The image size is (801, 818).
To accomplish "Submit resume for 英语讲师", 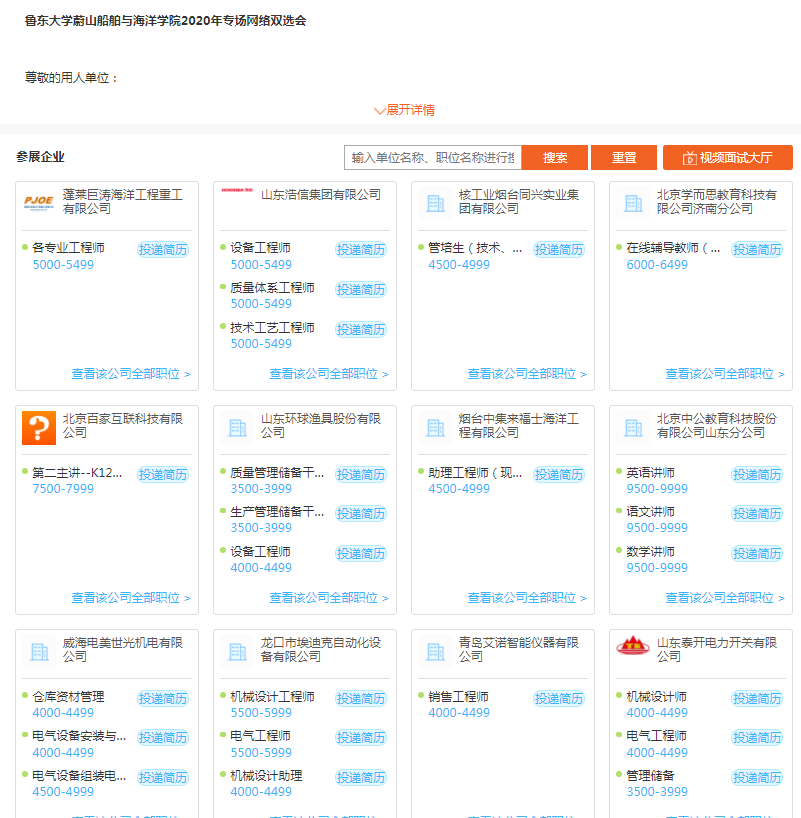I will (x=757, y=475).
